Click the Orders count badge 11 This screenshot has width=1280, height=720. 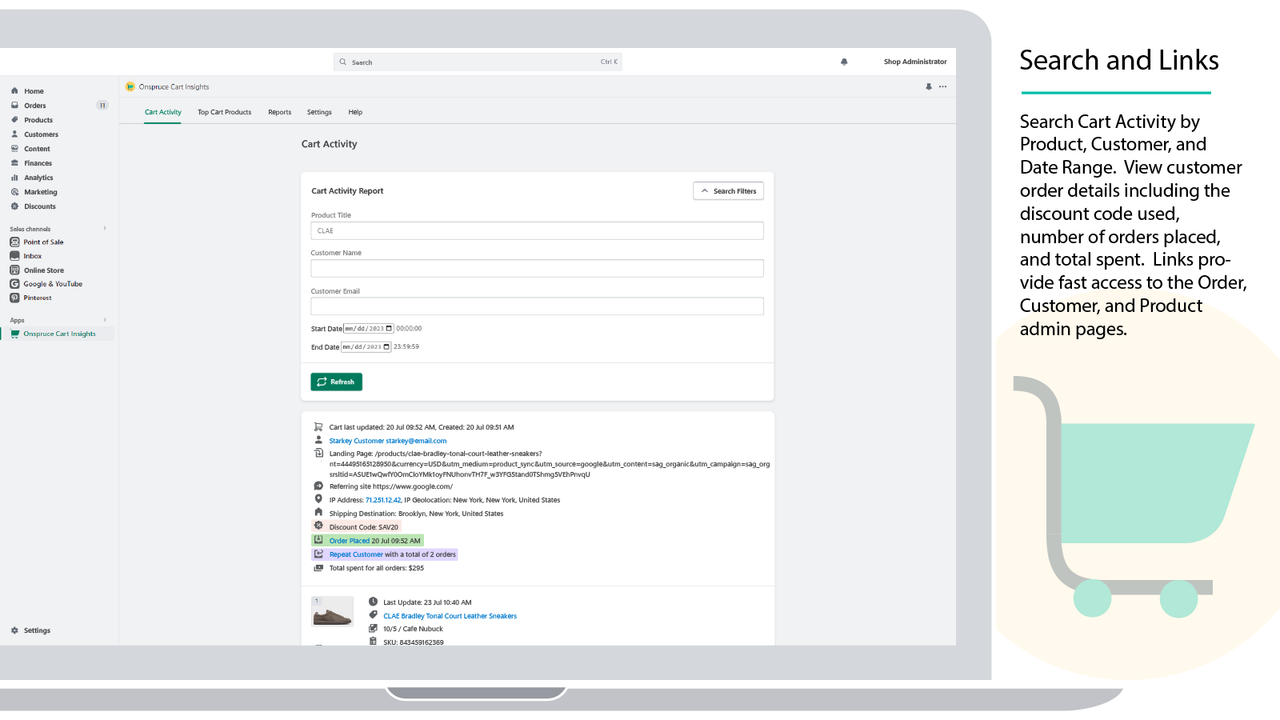[102, 105]
